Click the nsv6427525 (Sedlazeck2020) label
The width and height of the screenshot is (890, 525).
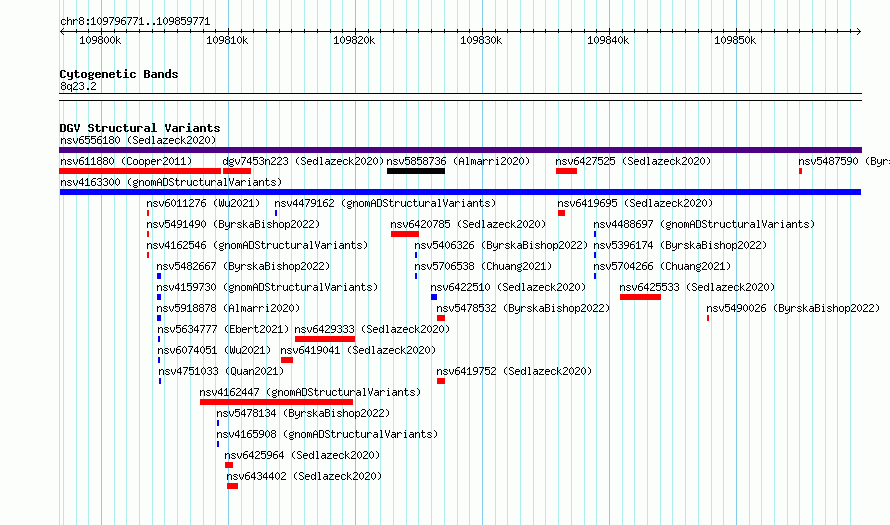(633, 161)
